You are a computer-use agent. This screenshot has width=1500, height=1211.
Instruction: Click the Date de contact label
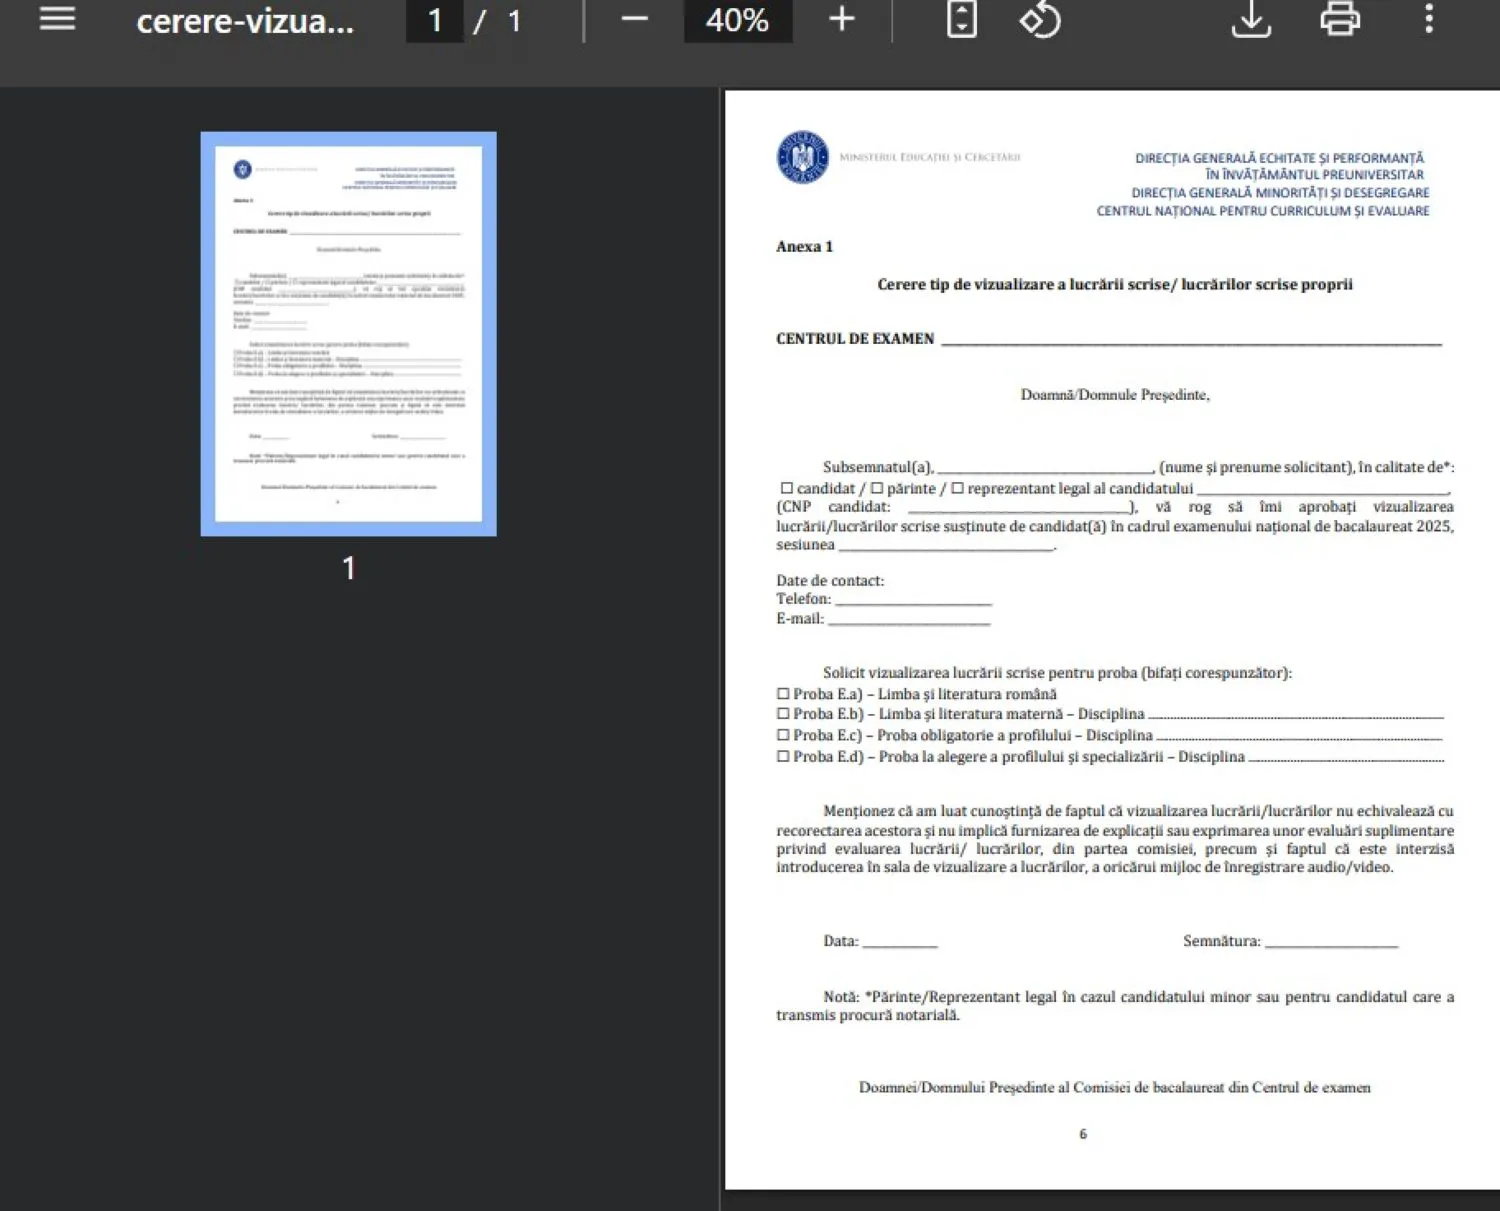pos(830,580)
